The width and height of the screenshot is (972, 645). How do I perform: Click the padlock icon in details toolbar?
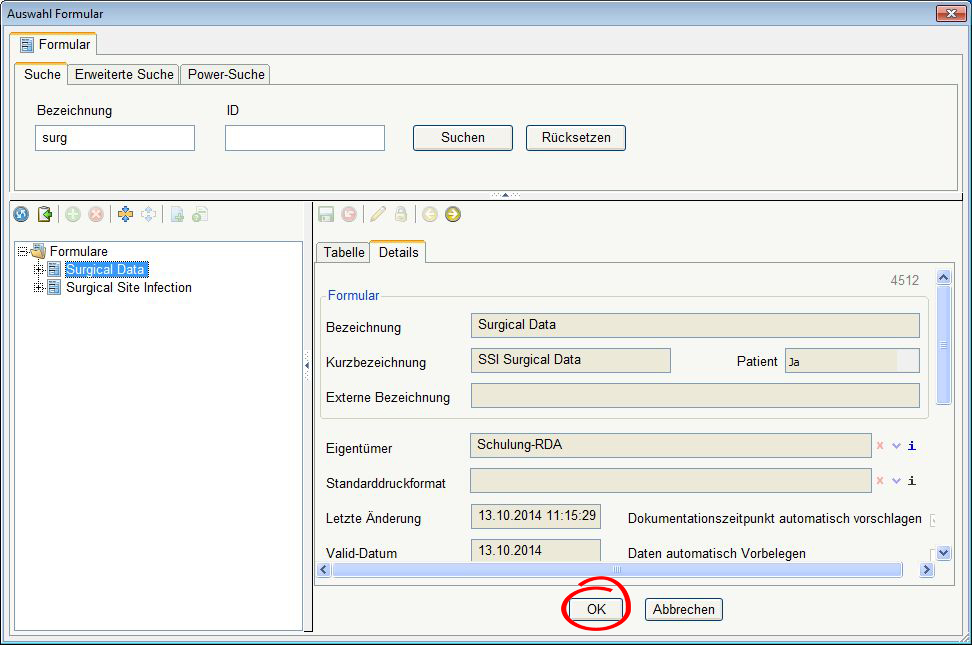pyautogui.click(x=401, y=214)
